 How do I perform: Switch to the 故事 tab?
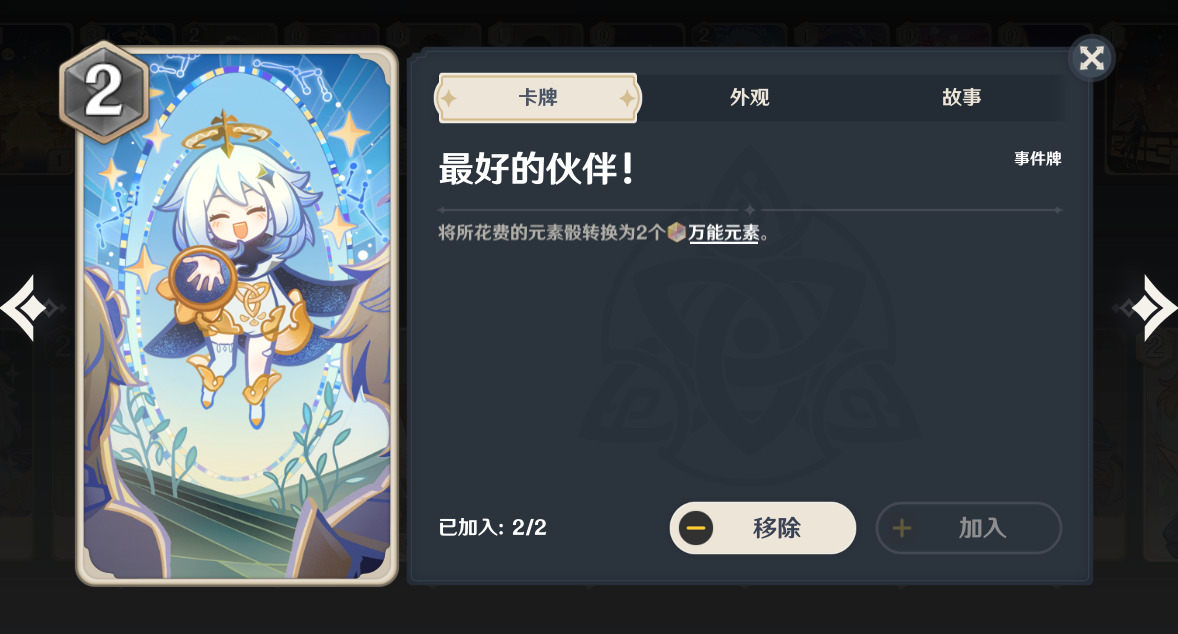961,98
